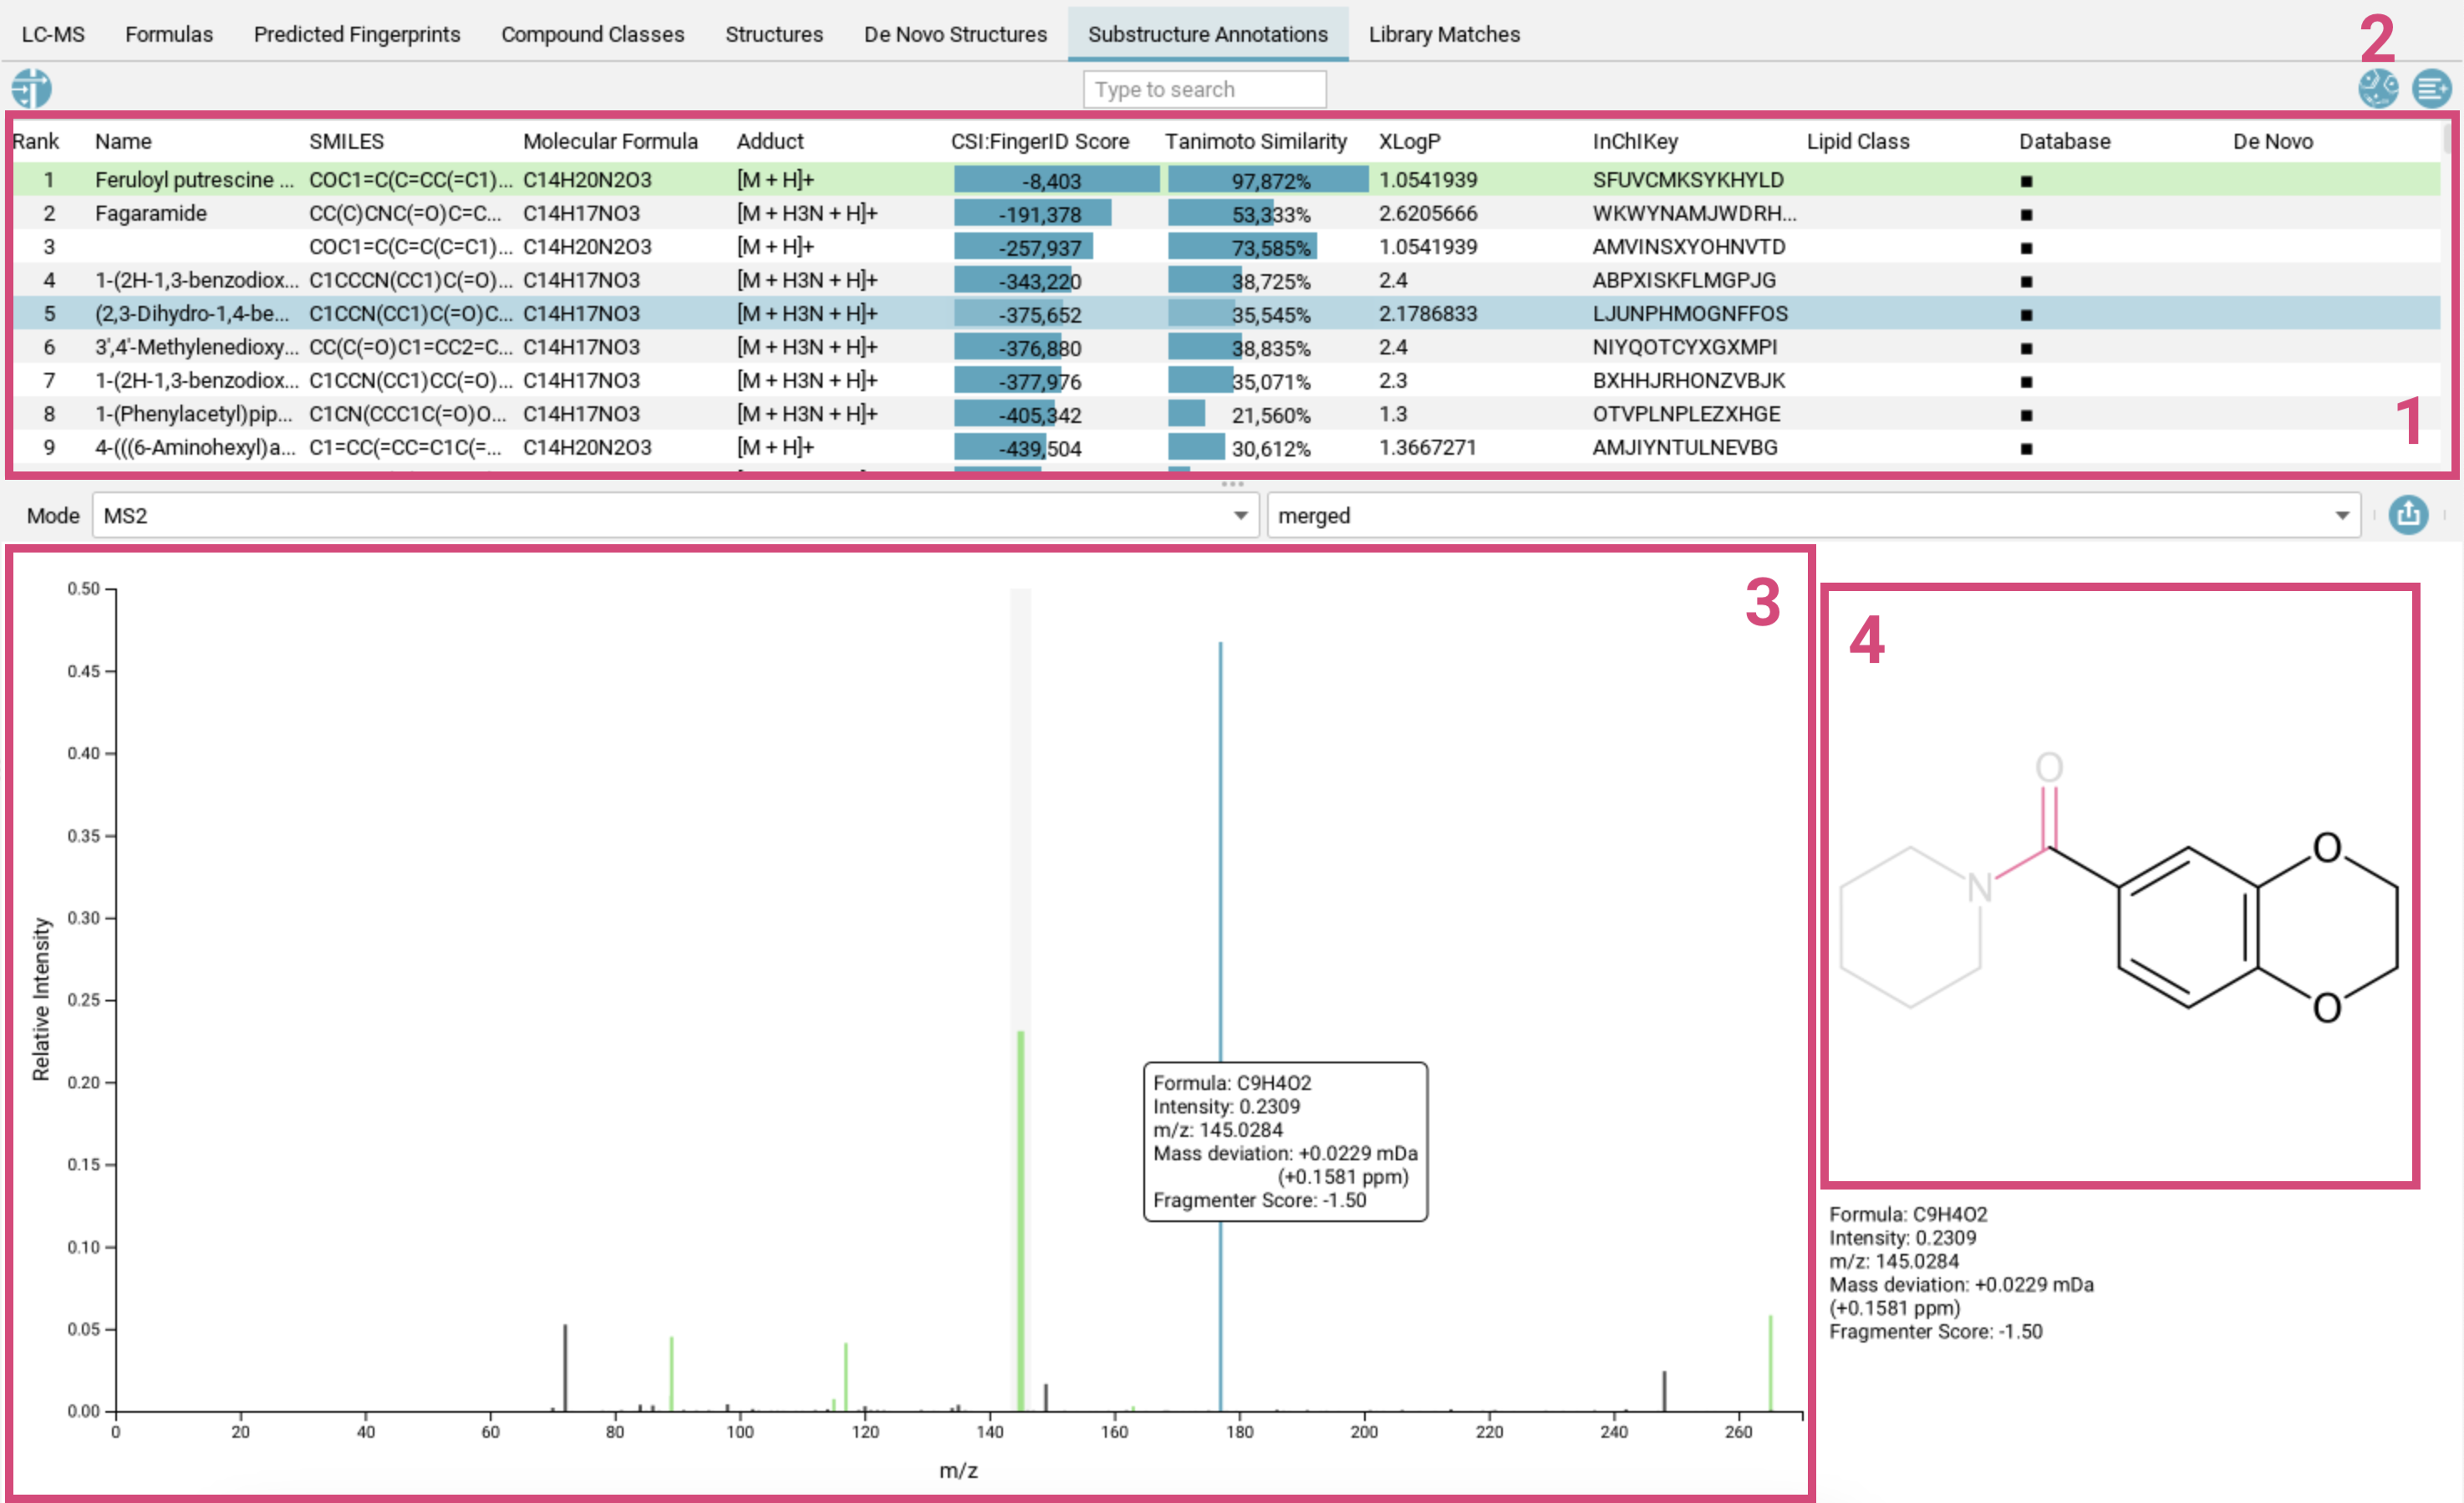
Task: Click the list-with-sparkle round icon
Action: tap(2432, 89)
